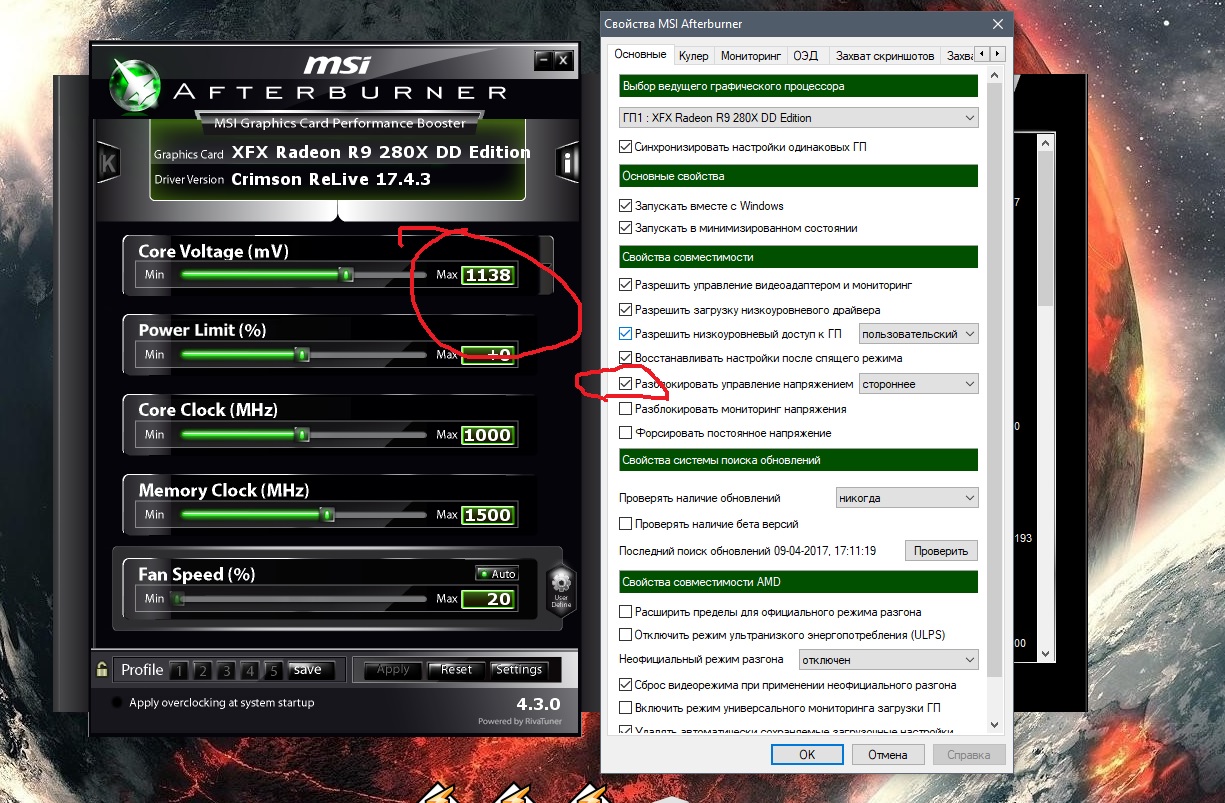Viewport: 1225px width, 803px height.
Task: Check Отключить режим ультранизкого энергопотребления (ULPS)
Action: click(626, 635)
